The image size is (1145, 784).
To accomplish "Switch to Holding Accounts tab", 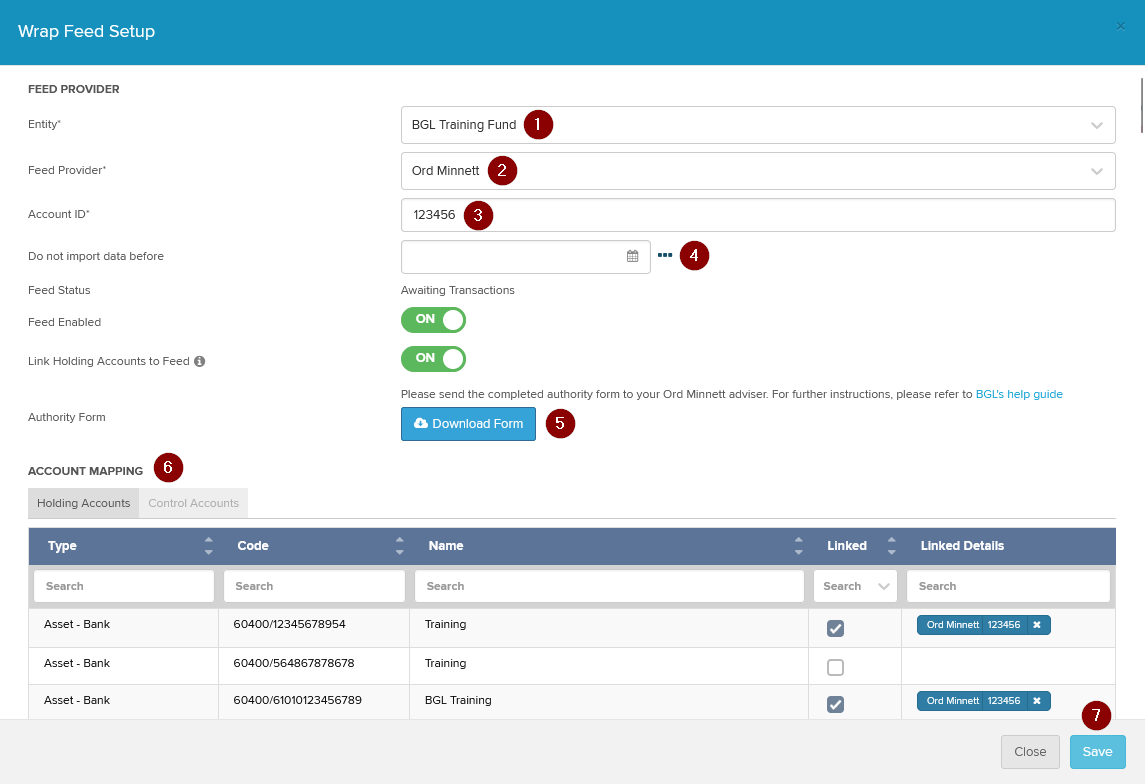I will [83, 503].
